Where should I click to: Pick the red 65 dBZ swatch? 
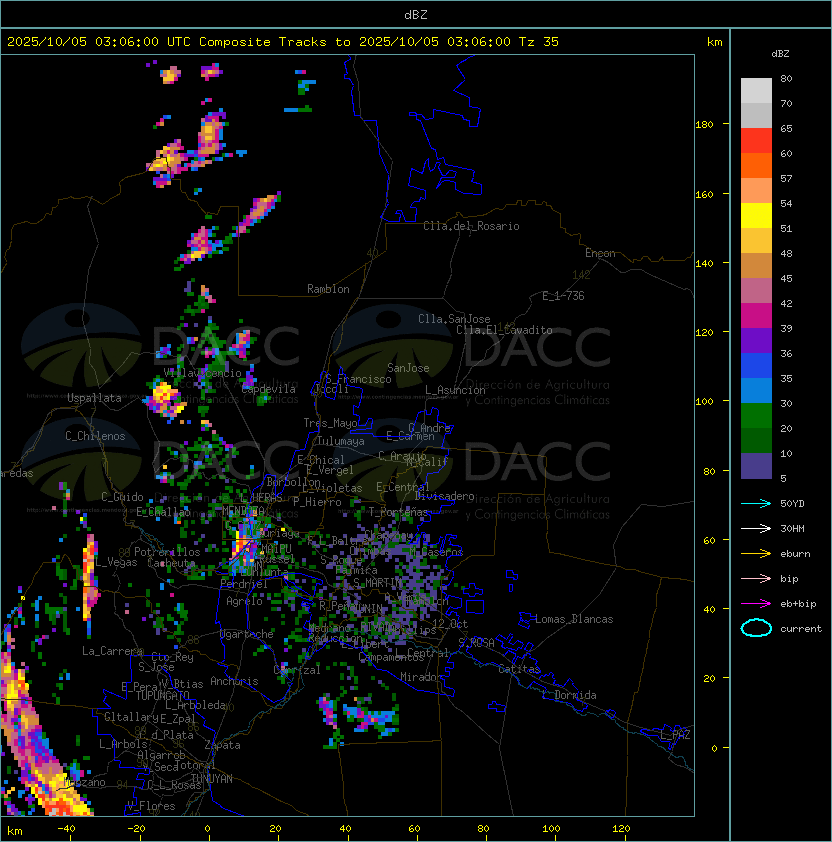click(756, 141)
